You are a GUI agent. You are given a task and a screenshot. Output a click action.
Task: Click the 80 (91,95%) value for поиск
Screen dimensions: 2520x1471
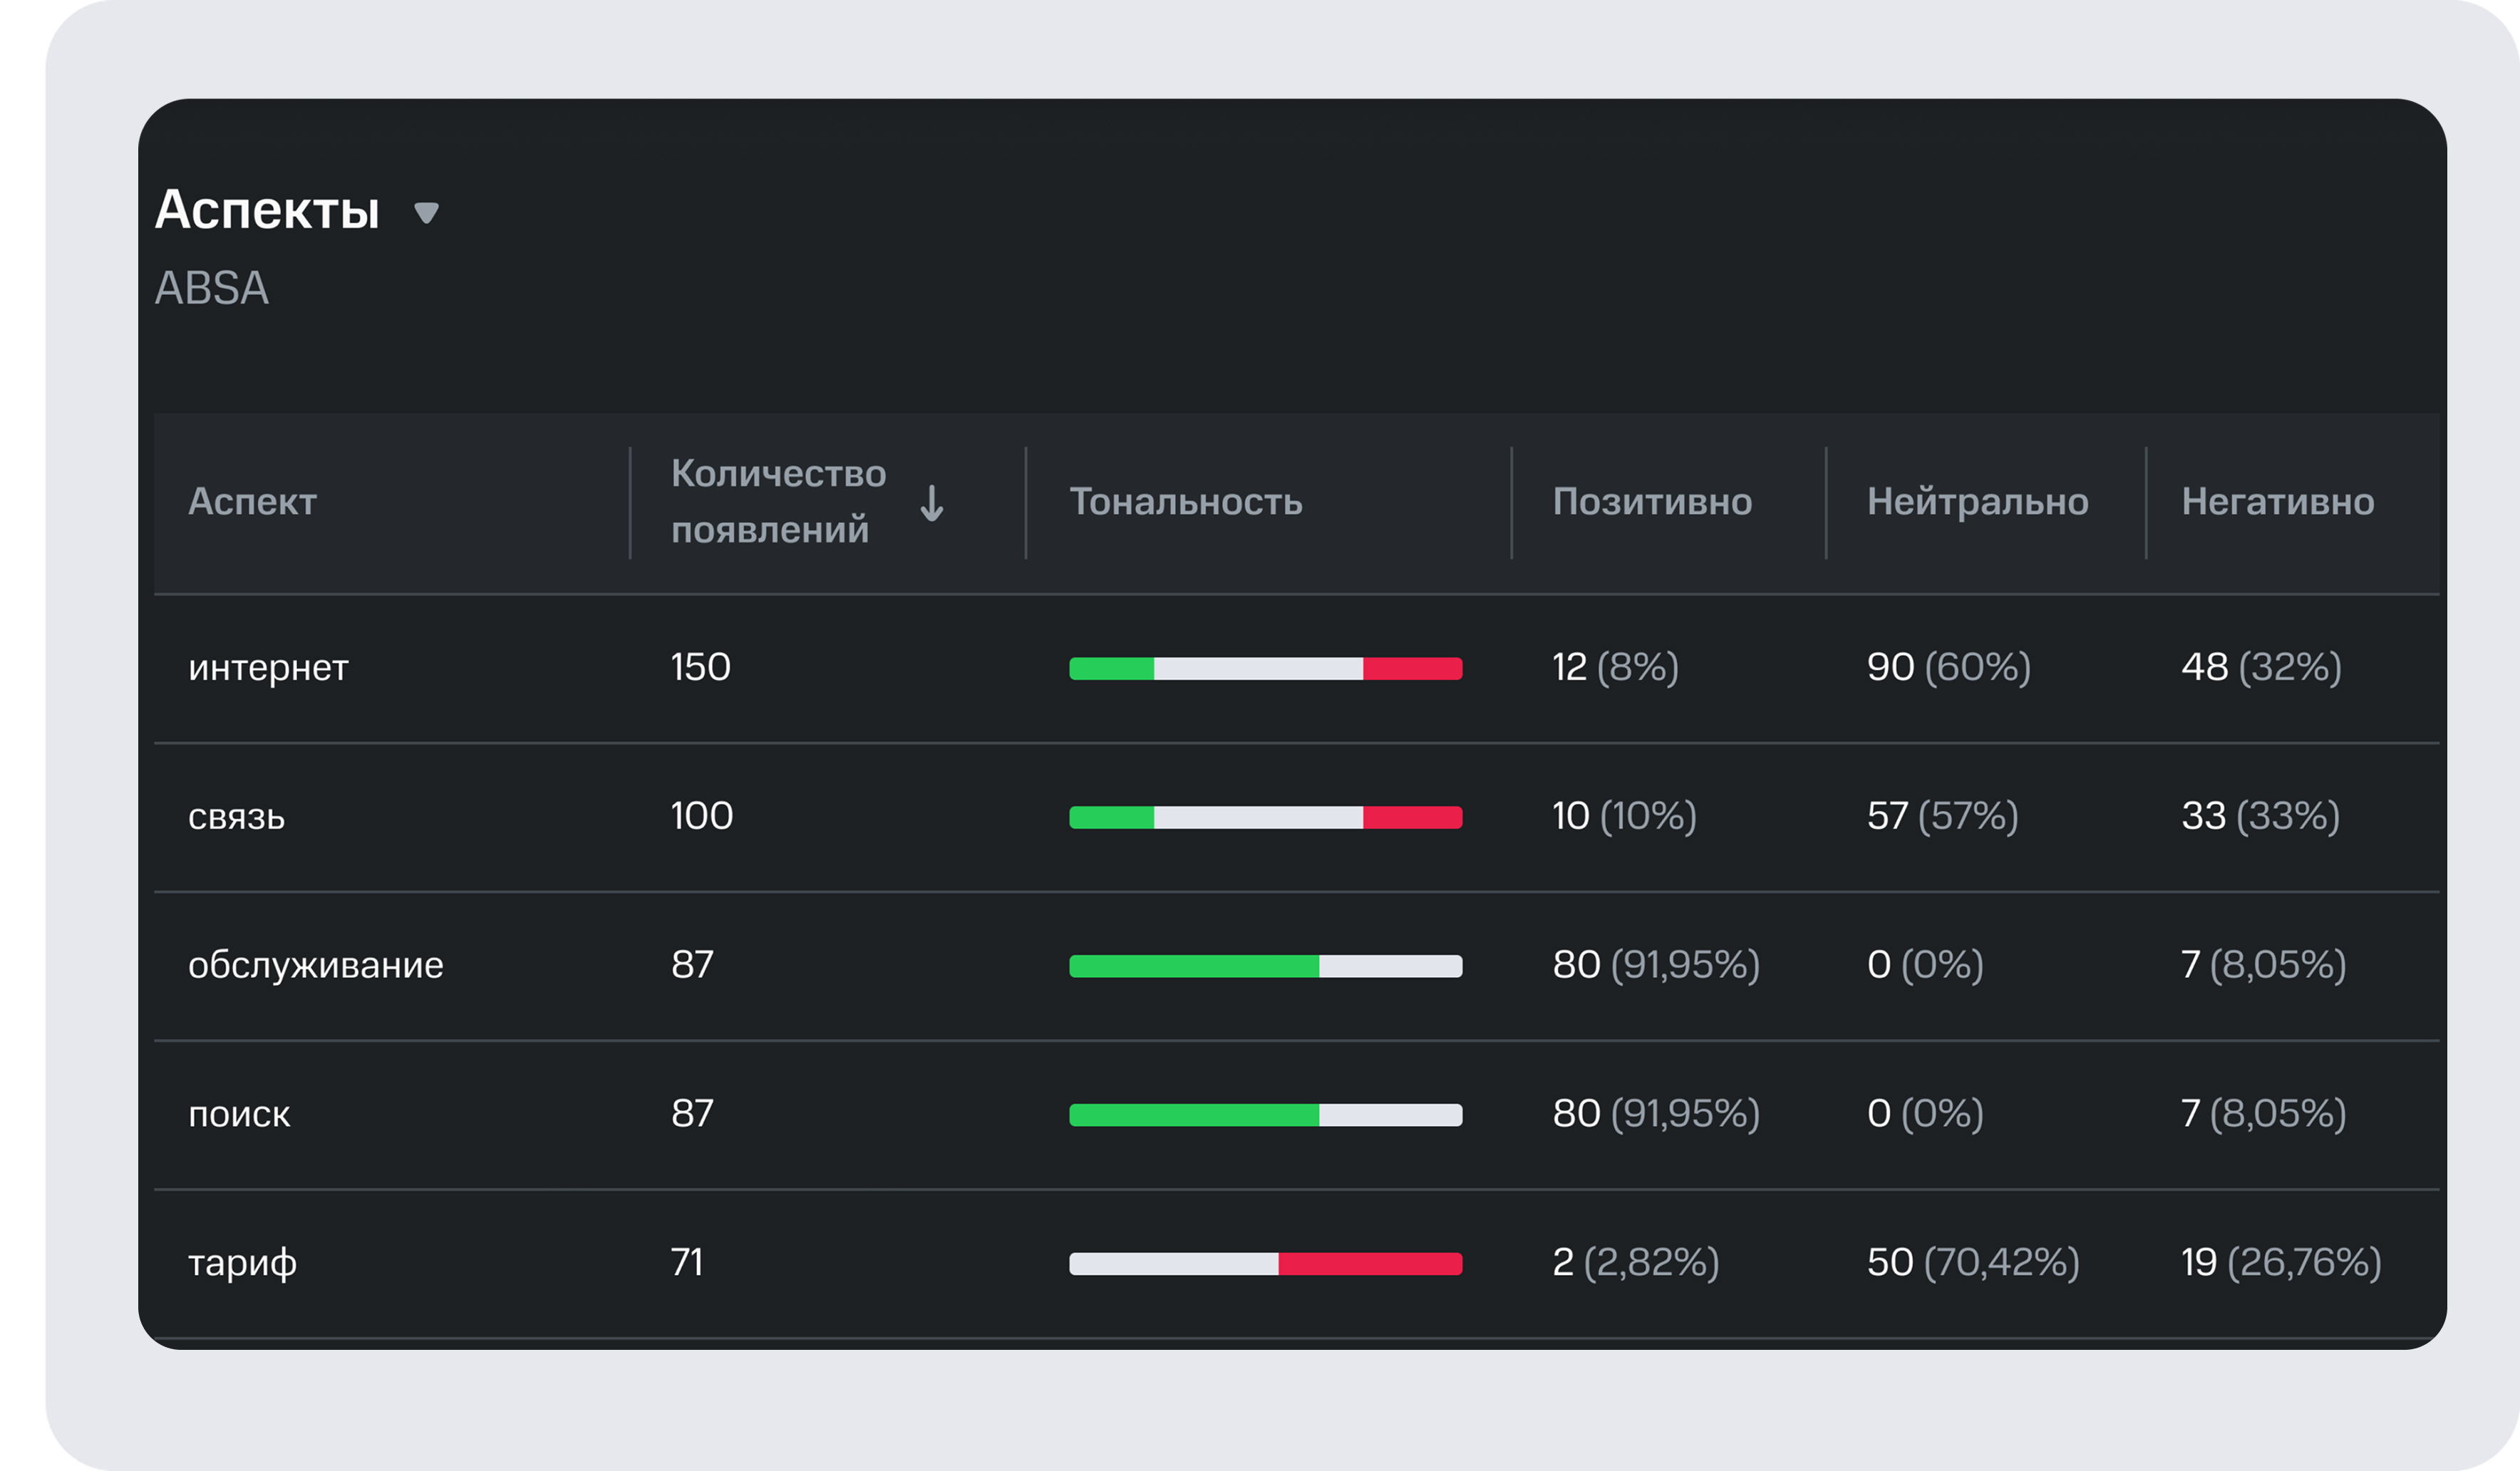click(1655, 1113)
